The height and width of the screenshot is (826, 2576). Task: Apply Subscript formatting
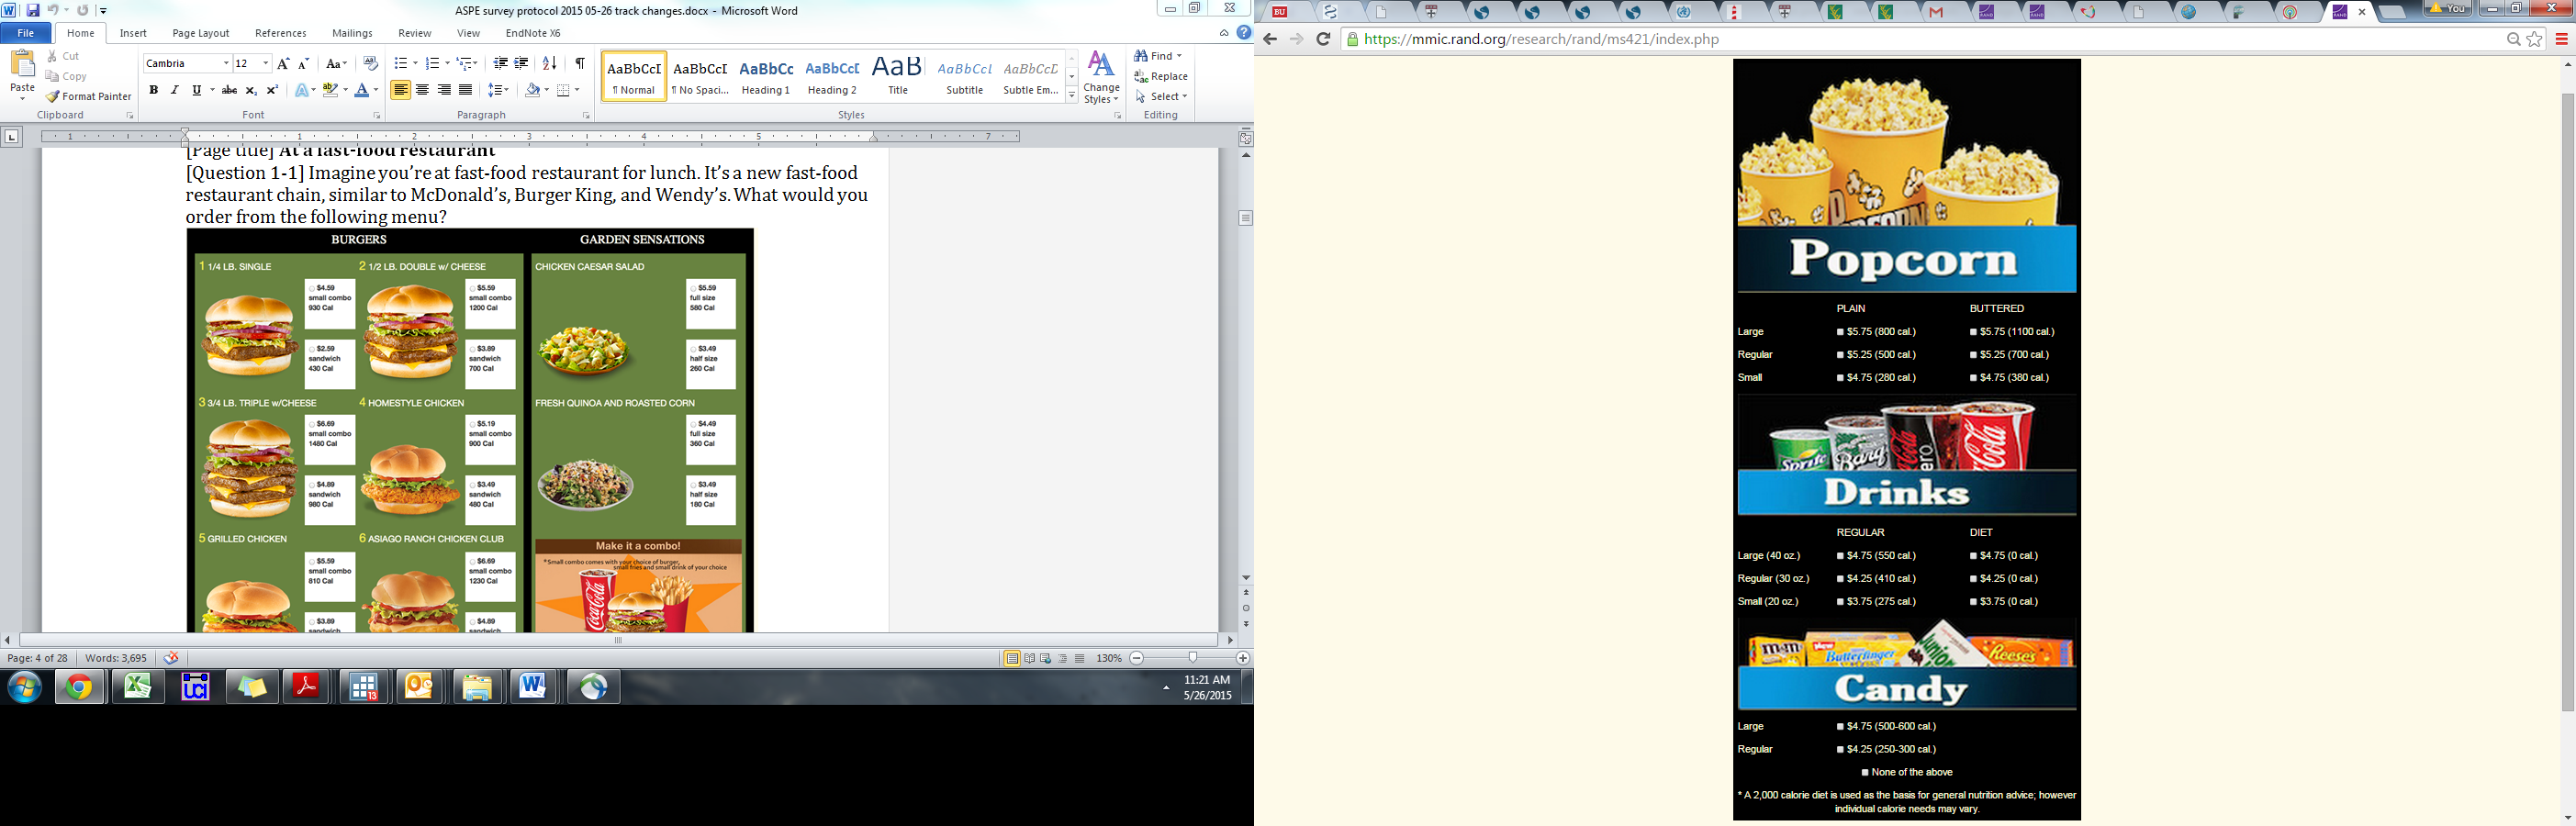coord(251,90)
